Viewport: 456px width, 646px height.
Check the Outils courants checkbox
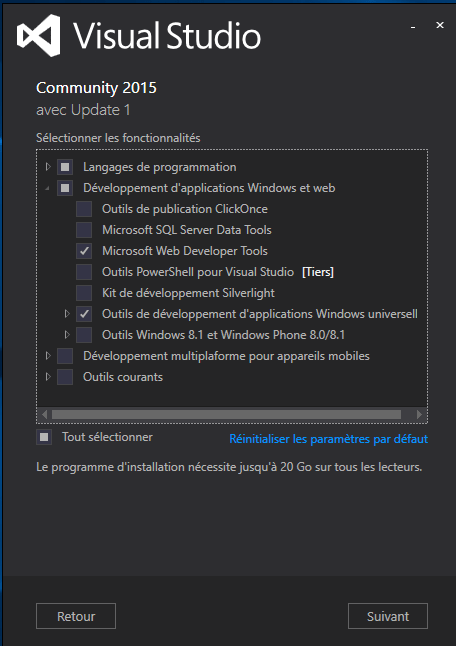(65, 377)
